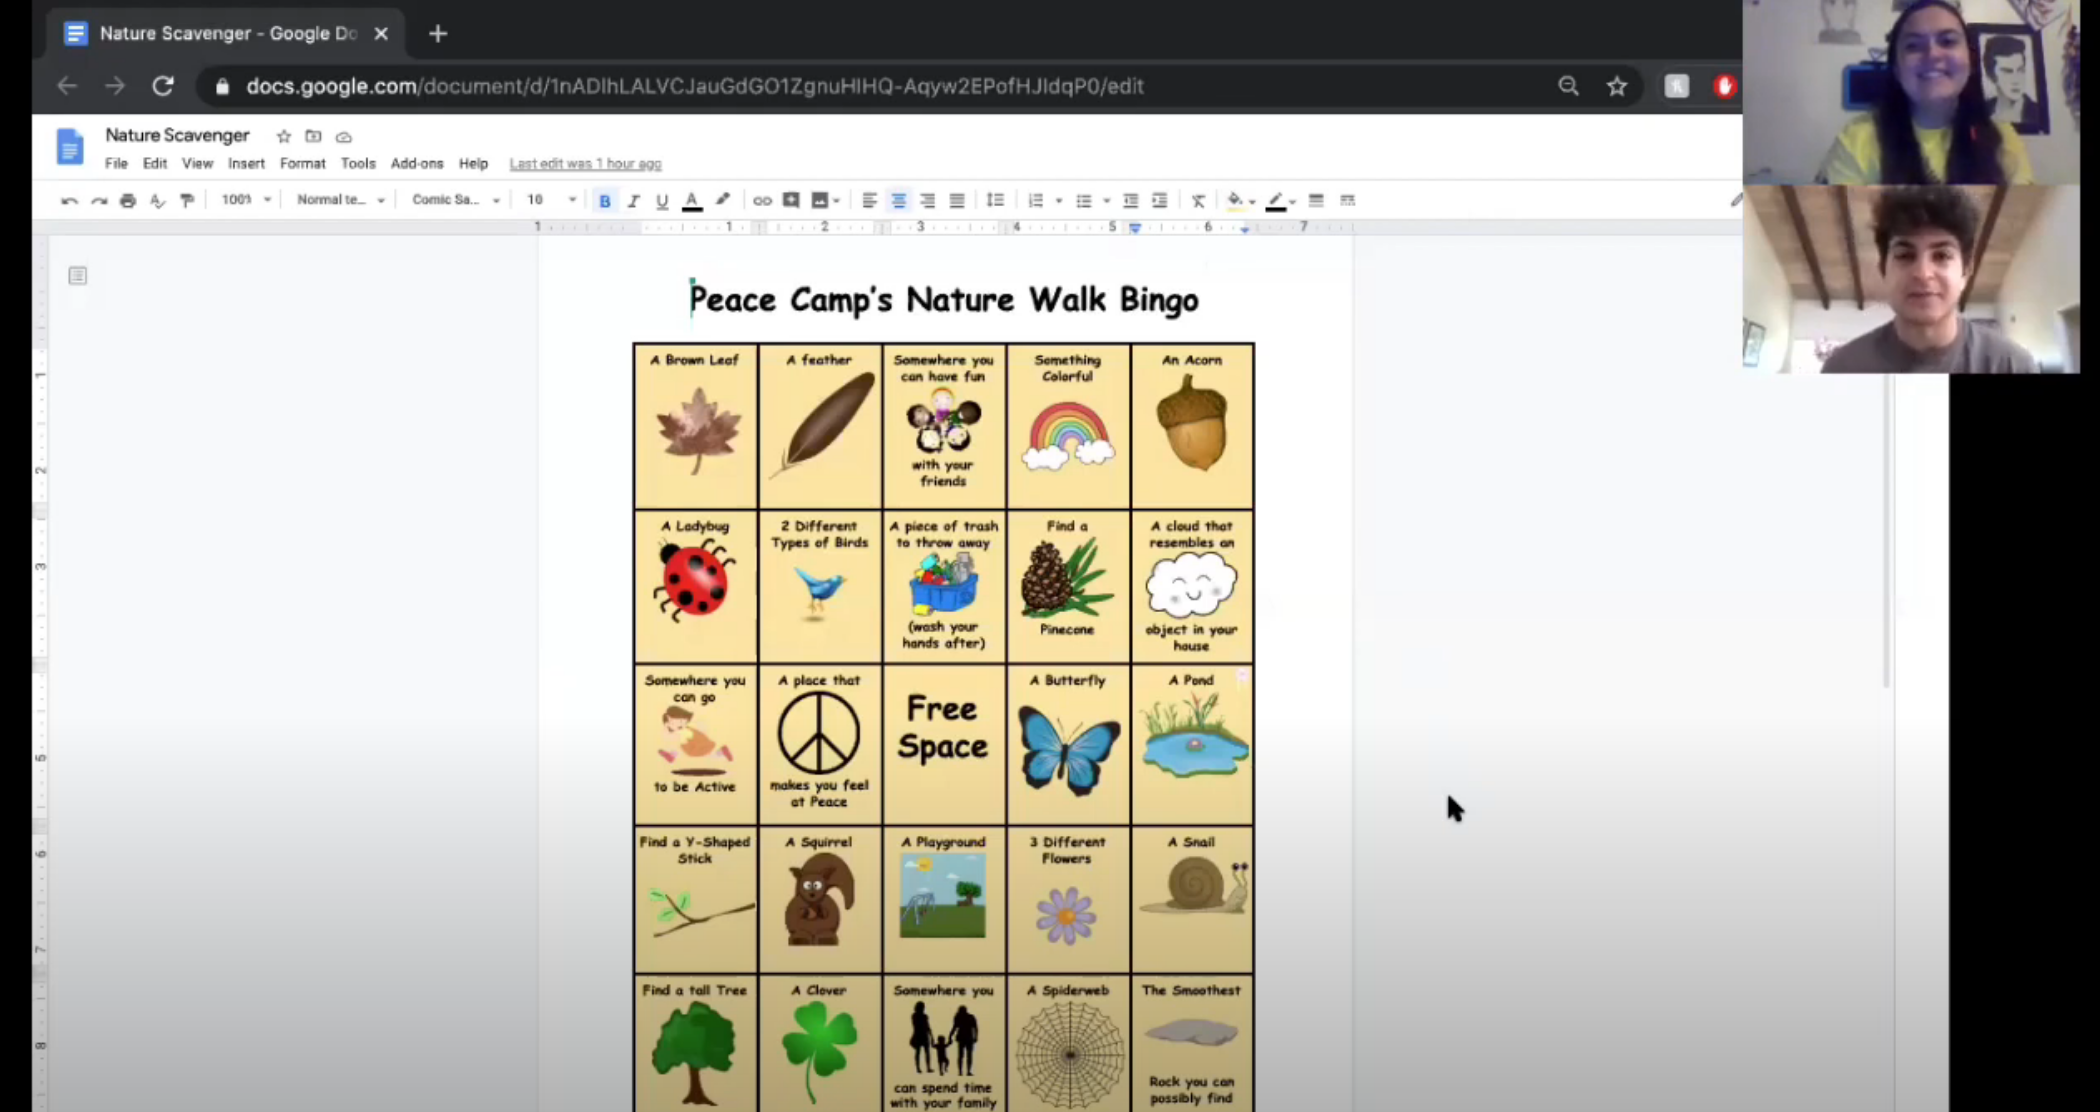Image resolution: width=2100 pixels, height=1112 pixels.
Task: Star the Nature Scavenger document
Action: point(284,136)
